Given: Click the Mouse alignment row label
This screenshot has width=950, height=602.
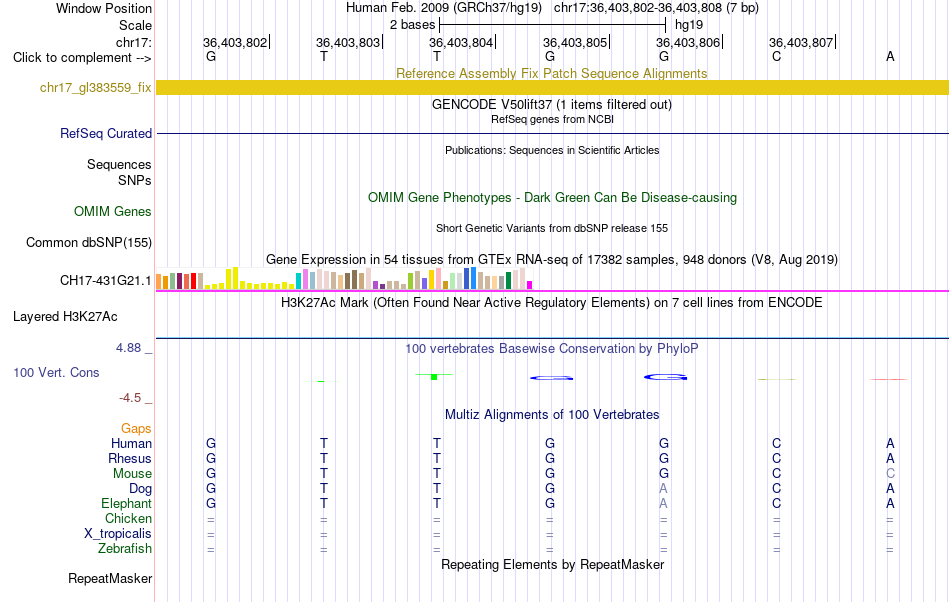Looking at the screenshot, I should tap(132, 474).
